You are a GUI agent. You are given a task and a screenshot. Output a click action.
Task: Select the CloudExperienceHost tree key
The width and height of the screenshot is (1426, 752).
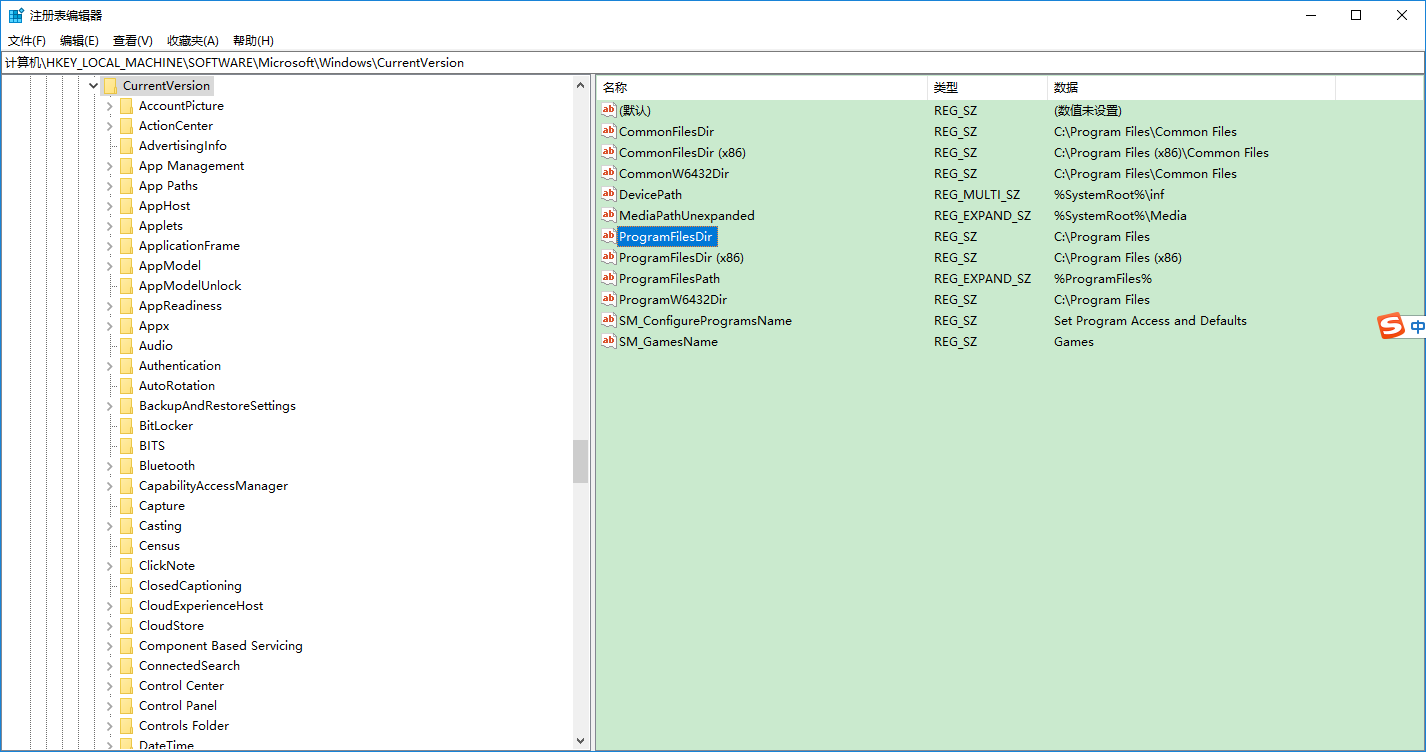201,606
